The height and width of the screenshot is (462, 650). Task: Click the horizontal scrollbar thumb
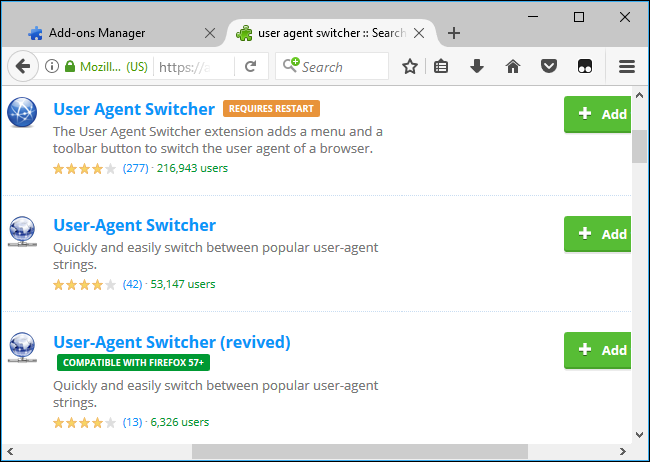coord(360,451)
